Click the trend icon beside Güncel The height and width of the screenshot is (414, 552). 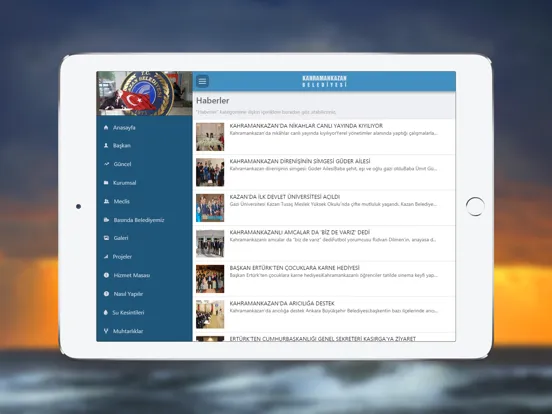(106, 164)
